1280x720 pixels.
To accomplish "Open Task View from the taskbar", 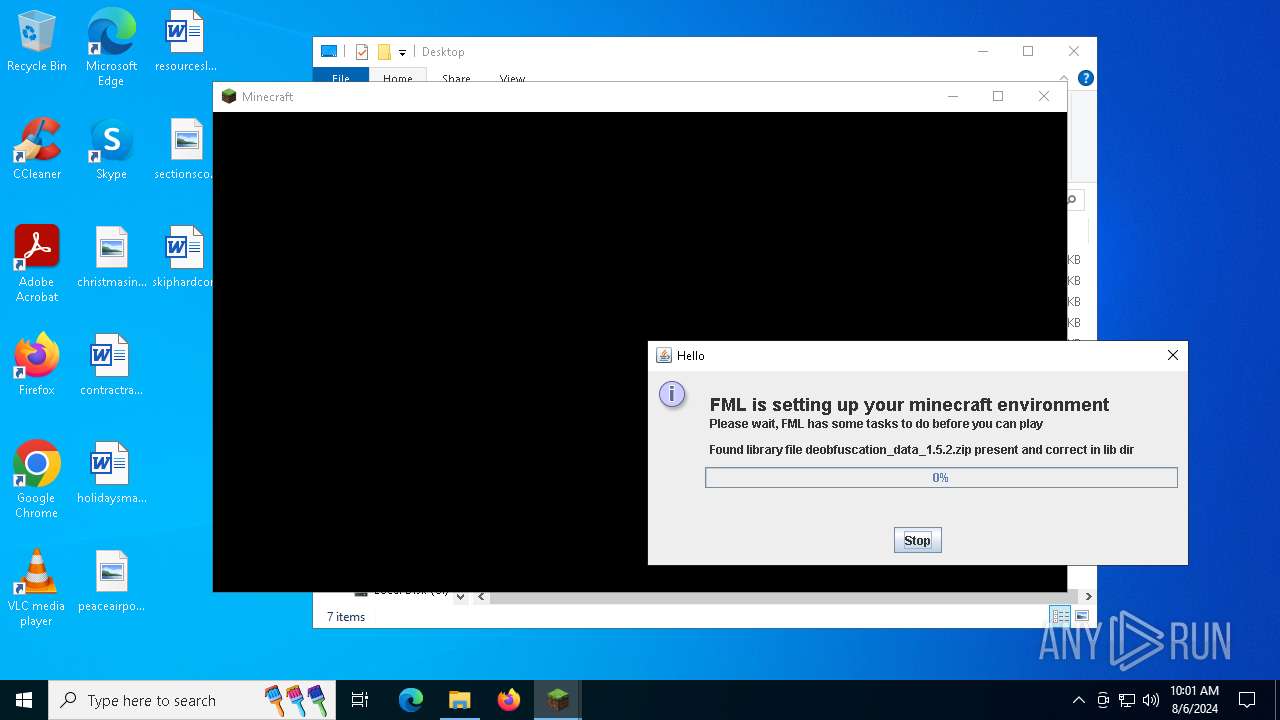I will (x=360, y=700).
